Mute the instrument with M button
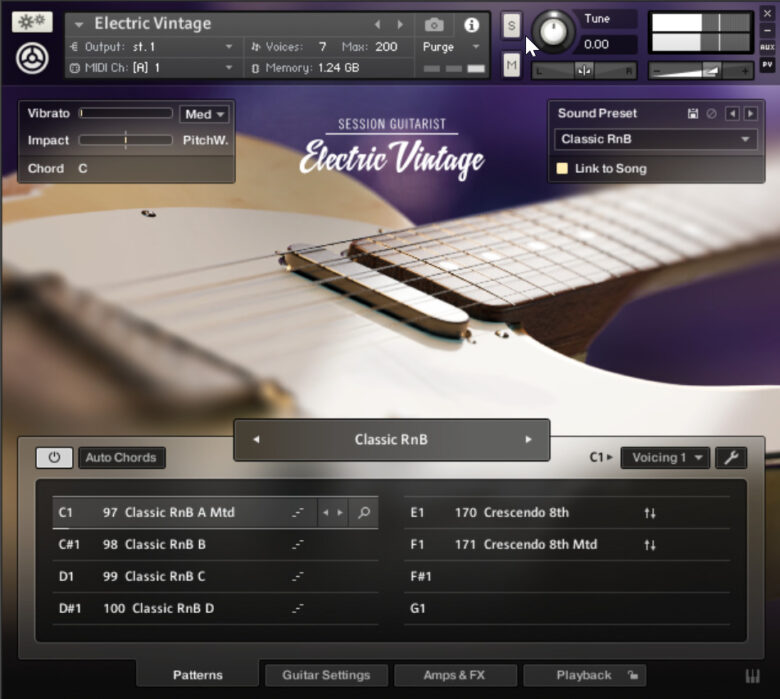The width and height of the screenshot is (780, 699). pyautogui.click(x=511, y=65)
